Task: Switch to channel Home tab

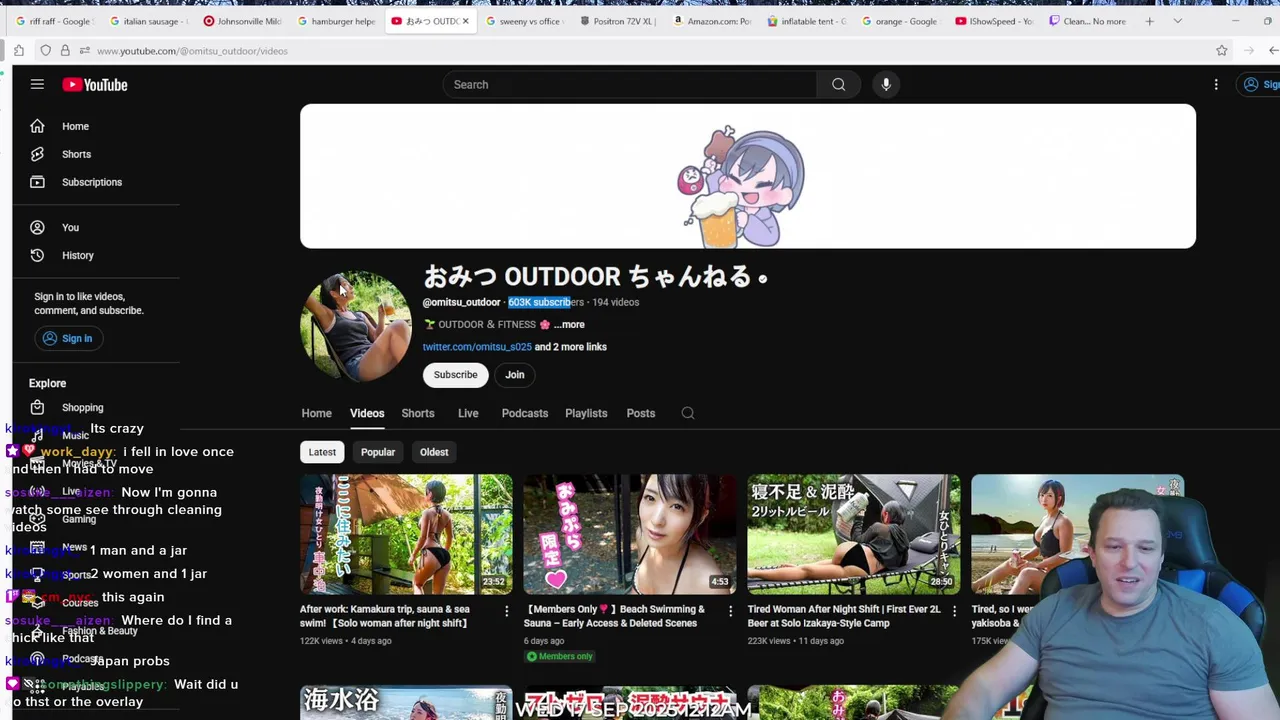Action: (316, 413)
